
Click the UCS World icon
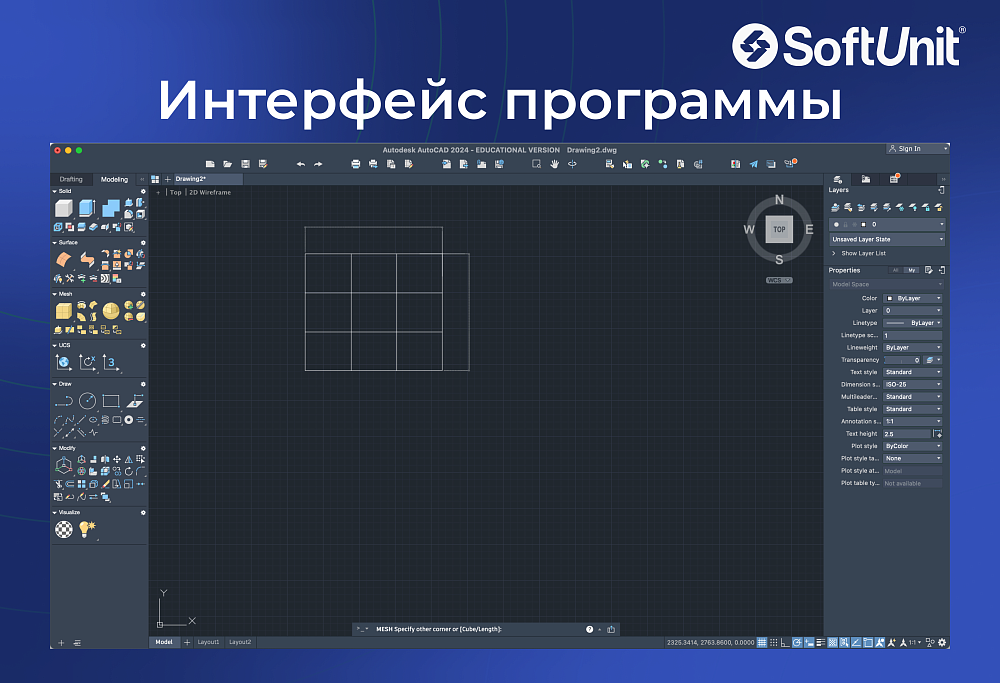tap(63, 362)
